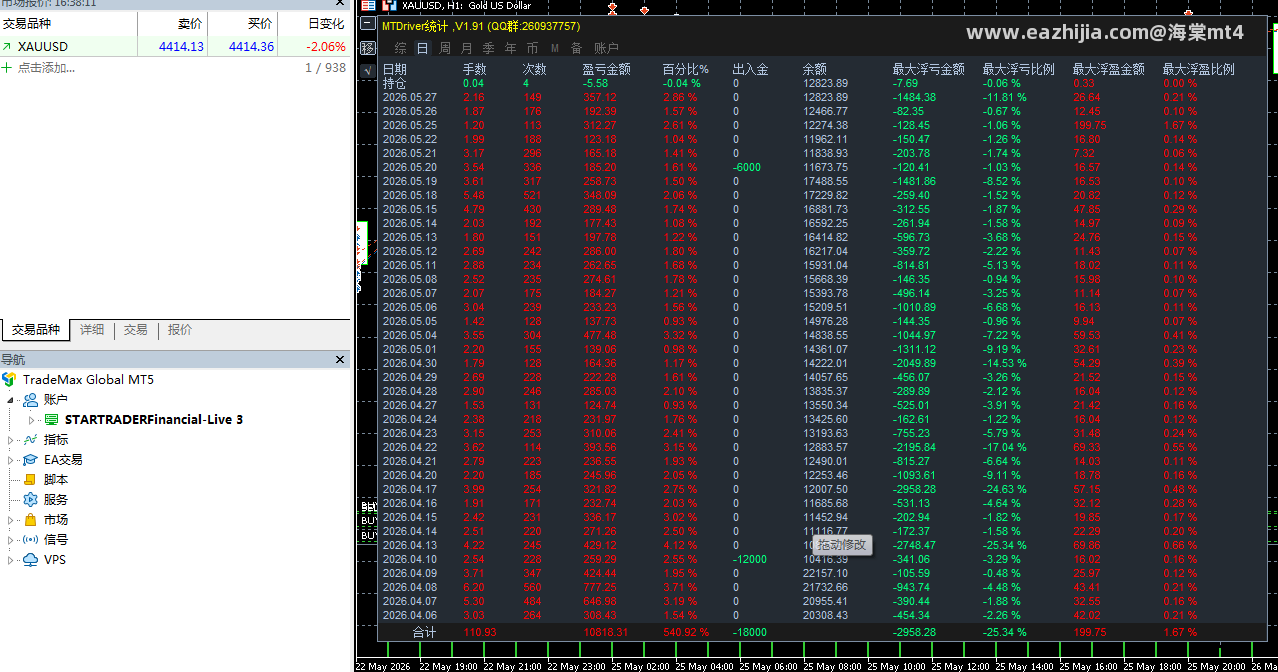Click the 市场 shopping bag icon

coord(30,519)
